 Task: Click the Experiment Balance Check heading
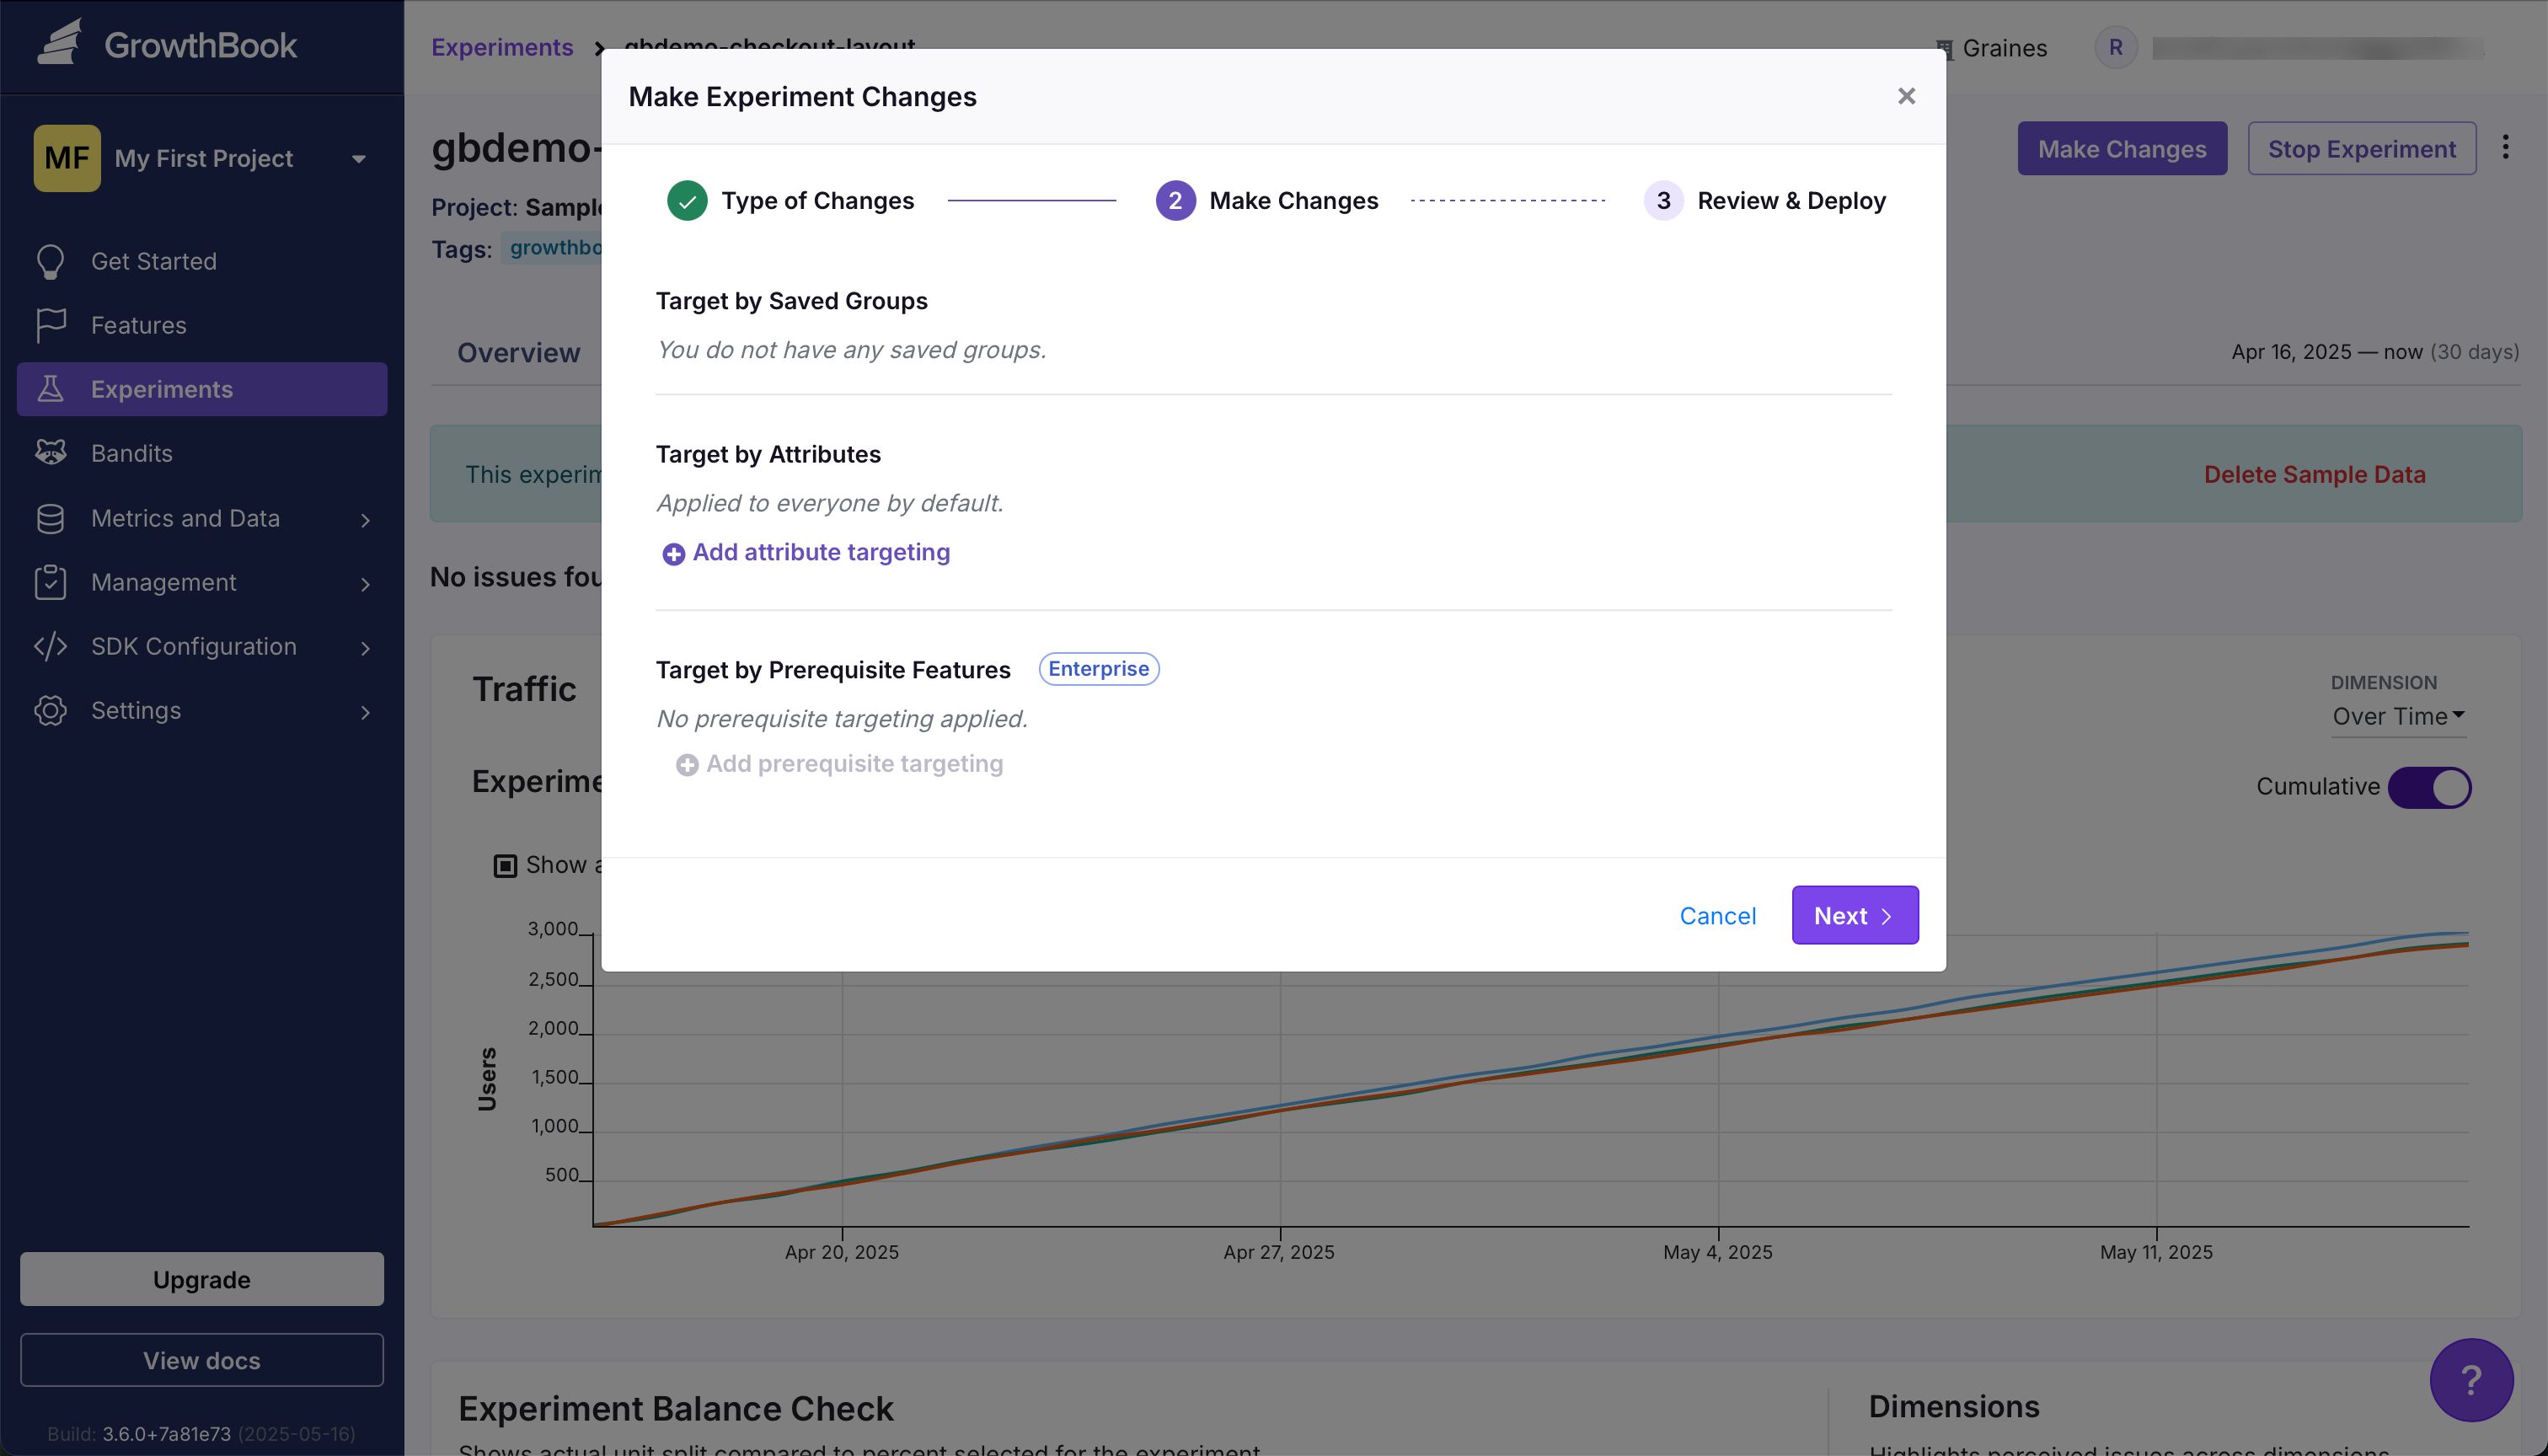676,1408
